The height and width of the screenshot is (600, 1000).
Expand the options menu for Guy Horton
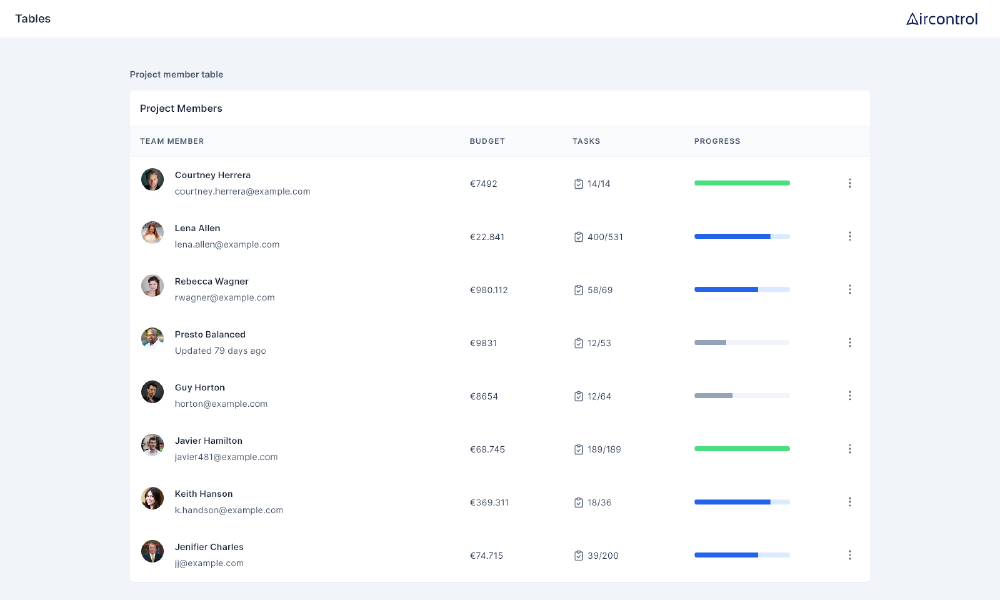click(x=849, y=395)
